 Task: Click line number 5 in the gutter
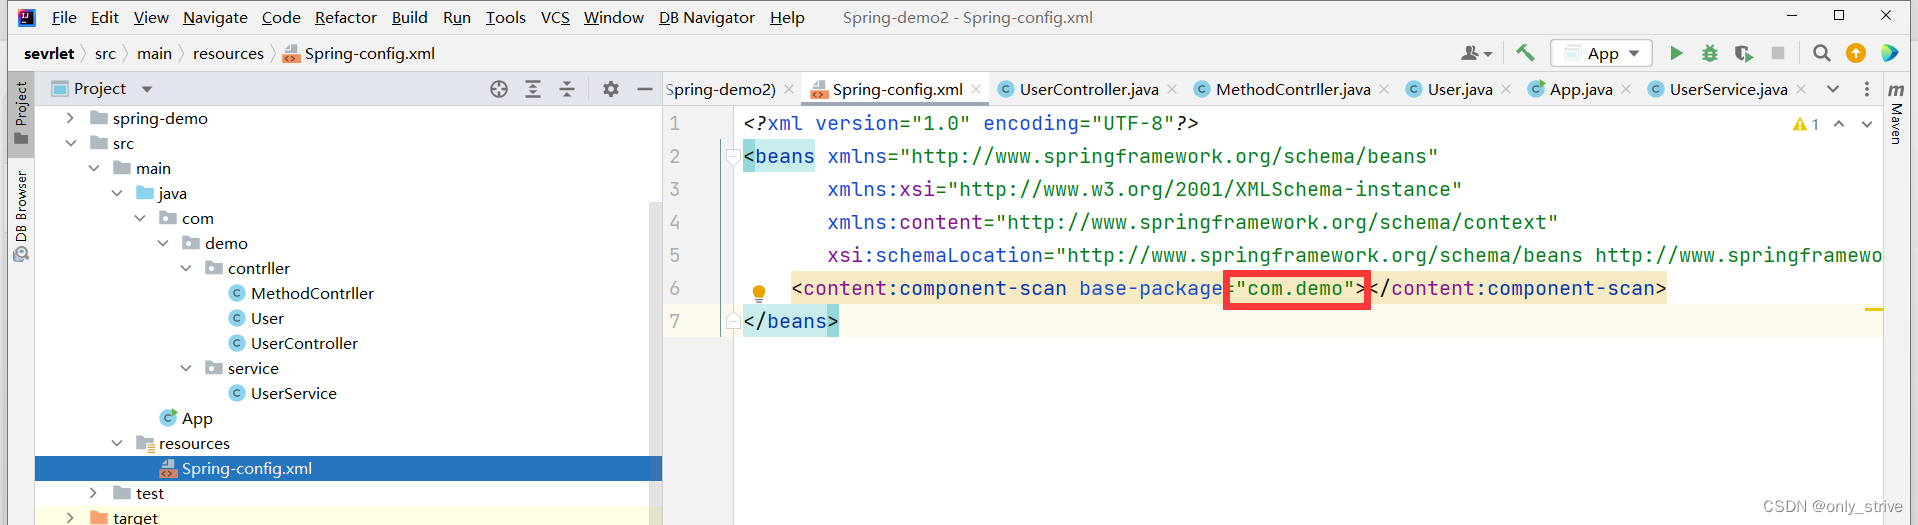point(675,255)
